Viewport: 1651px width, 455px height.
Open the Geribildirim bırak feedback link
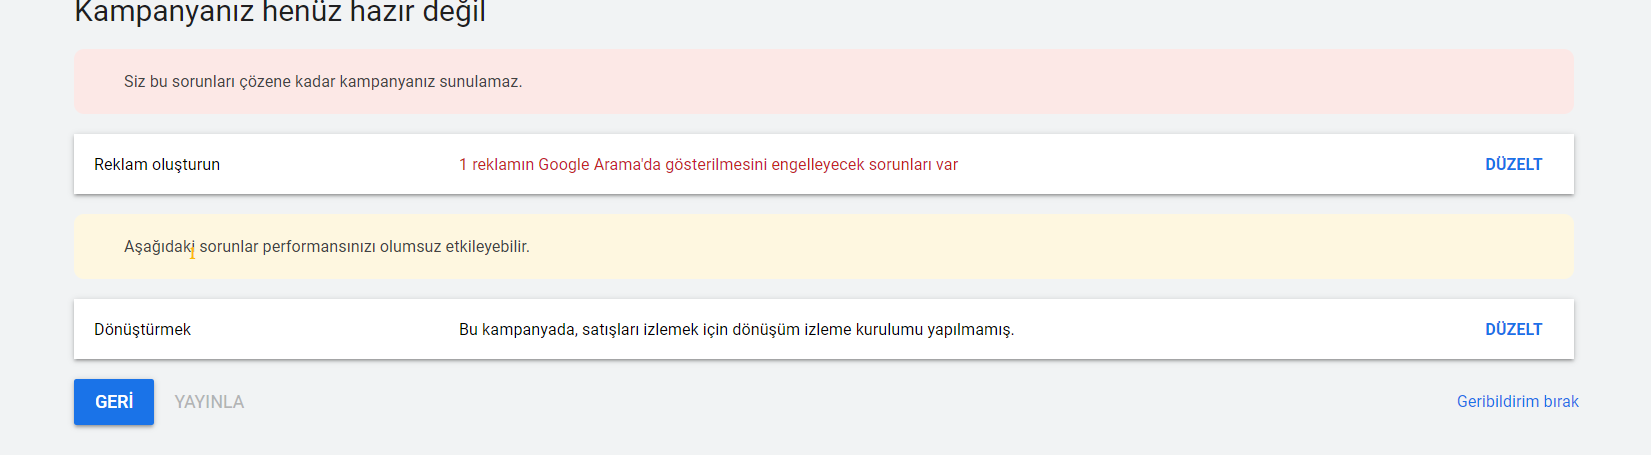pos(1517,401)
